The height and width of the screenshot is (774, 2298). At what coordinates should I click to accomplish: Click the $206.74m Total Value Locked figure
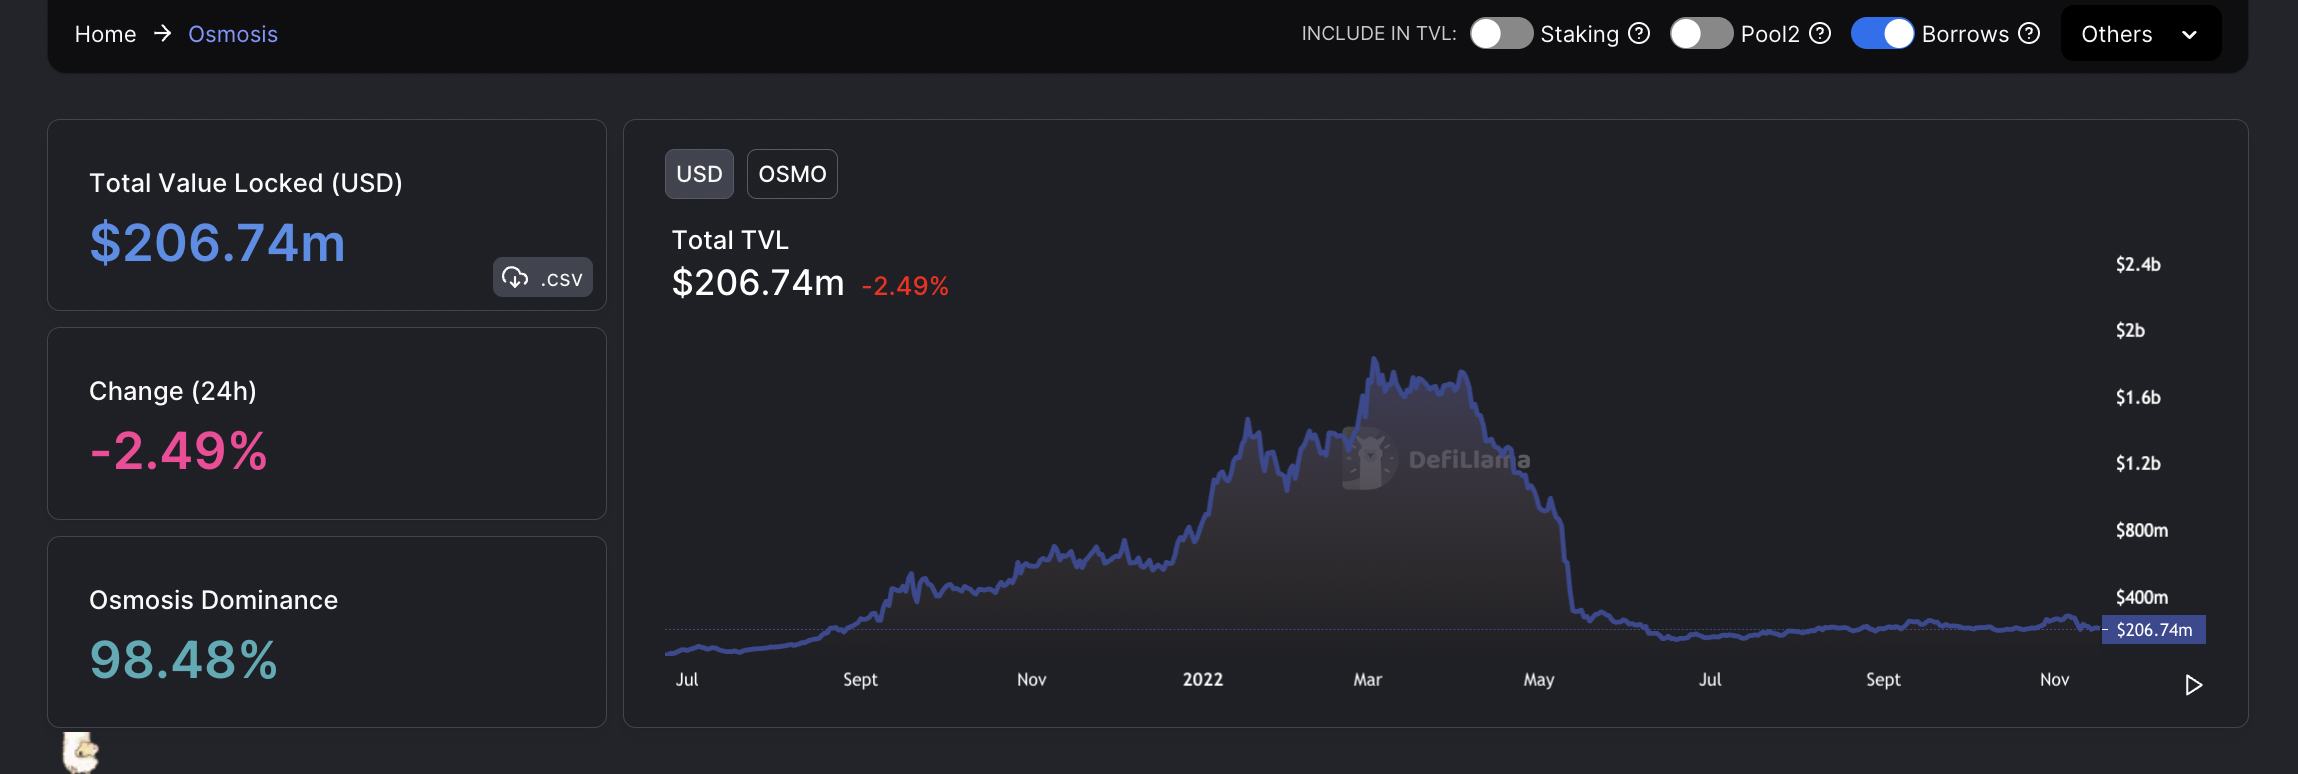217,243
